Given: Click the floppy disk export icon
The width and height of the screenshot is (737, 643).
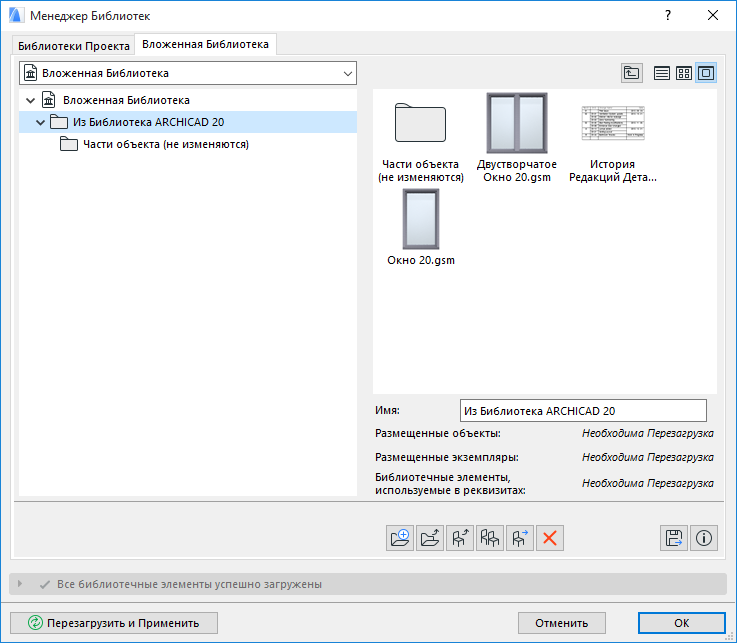Looking at the screenshot, I should (674, 538).
